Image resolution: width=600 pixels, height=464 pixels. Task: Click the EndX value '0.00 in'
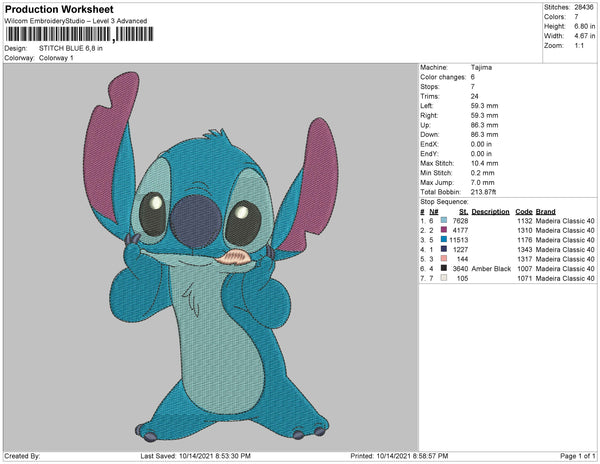pyautogui.click(x=481, y=144)
